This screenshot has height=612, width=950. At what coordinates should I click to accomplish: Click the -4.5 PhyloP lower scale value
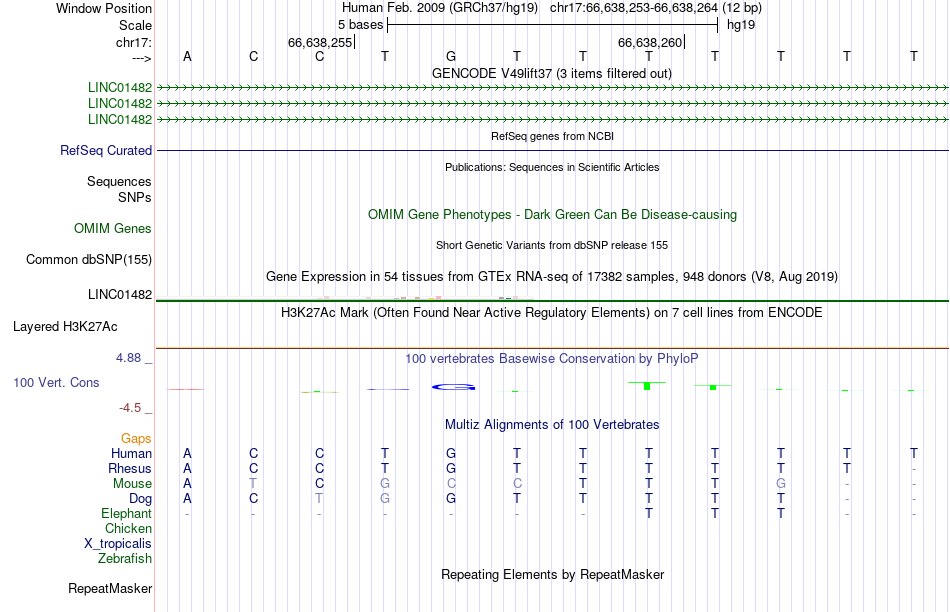tap(130, 408)
